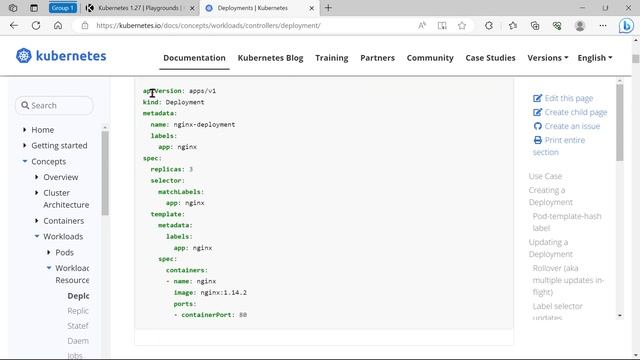Image resolution: width=640 pixels, height=360 pixels.
Task: Expand the Overview tree arrow
Action: click(x=37, y=177)
